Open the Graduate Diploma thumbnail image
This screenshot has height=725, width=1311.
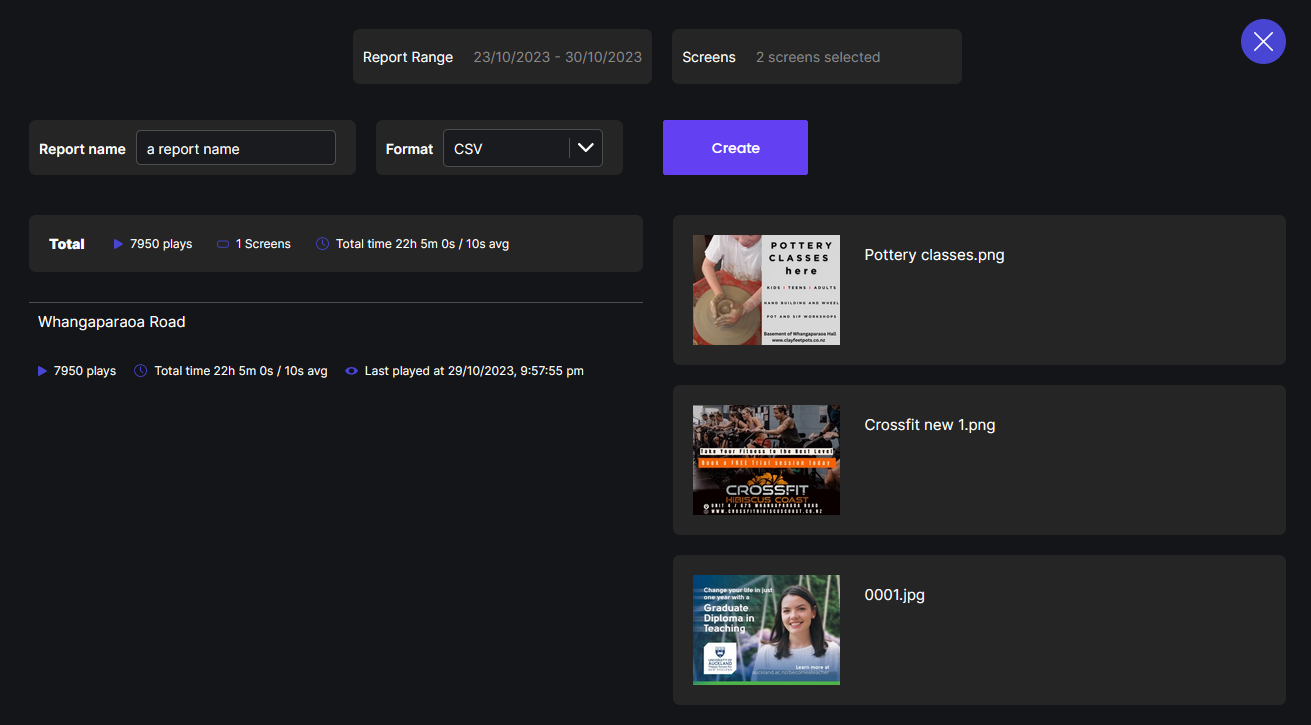766,630
